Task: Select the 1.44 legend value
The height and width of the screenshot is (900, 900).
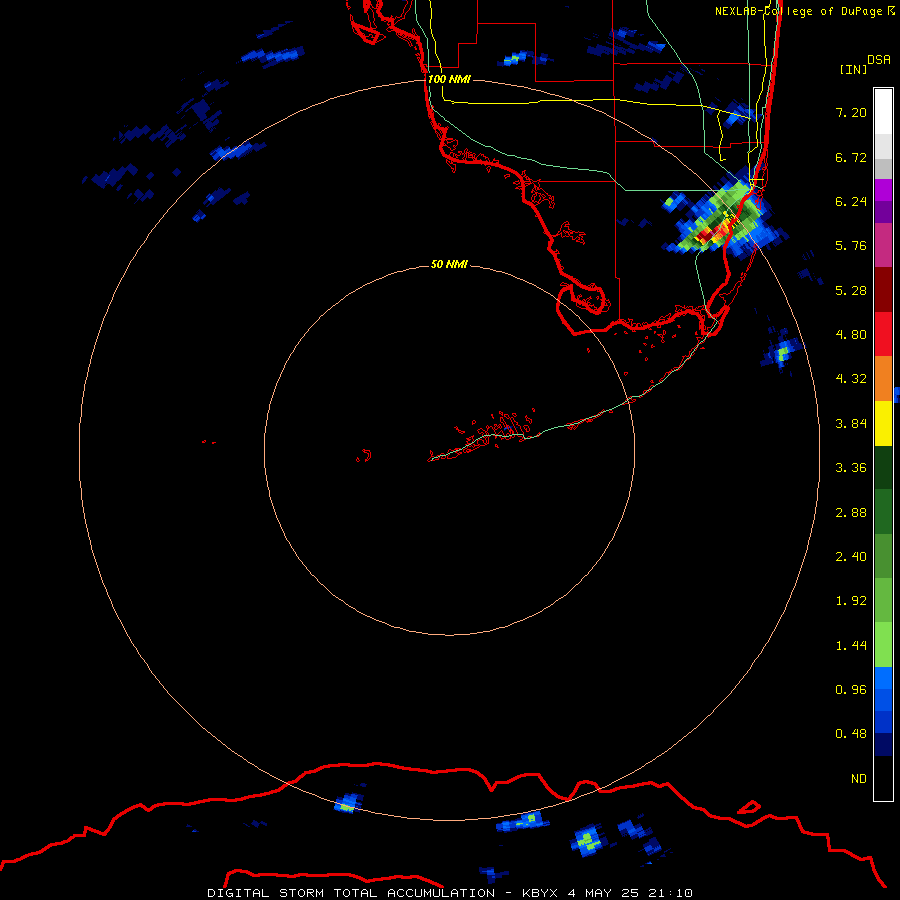Action: click(x=851, y=646)
